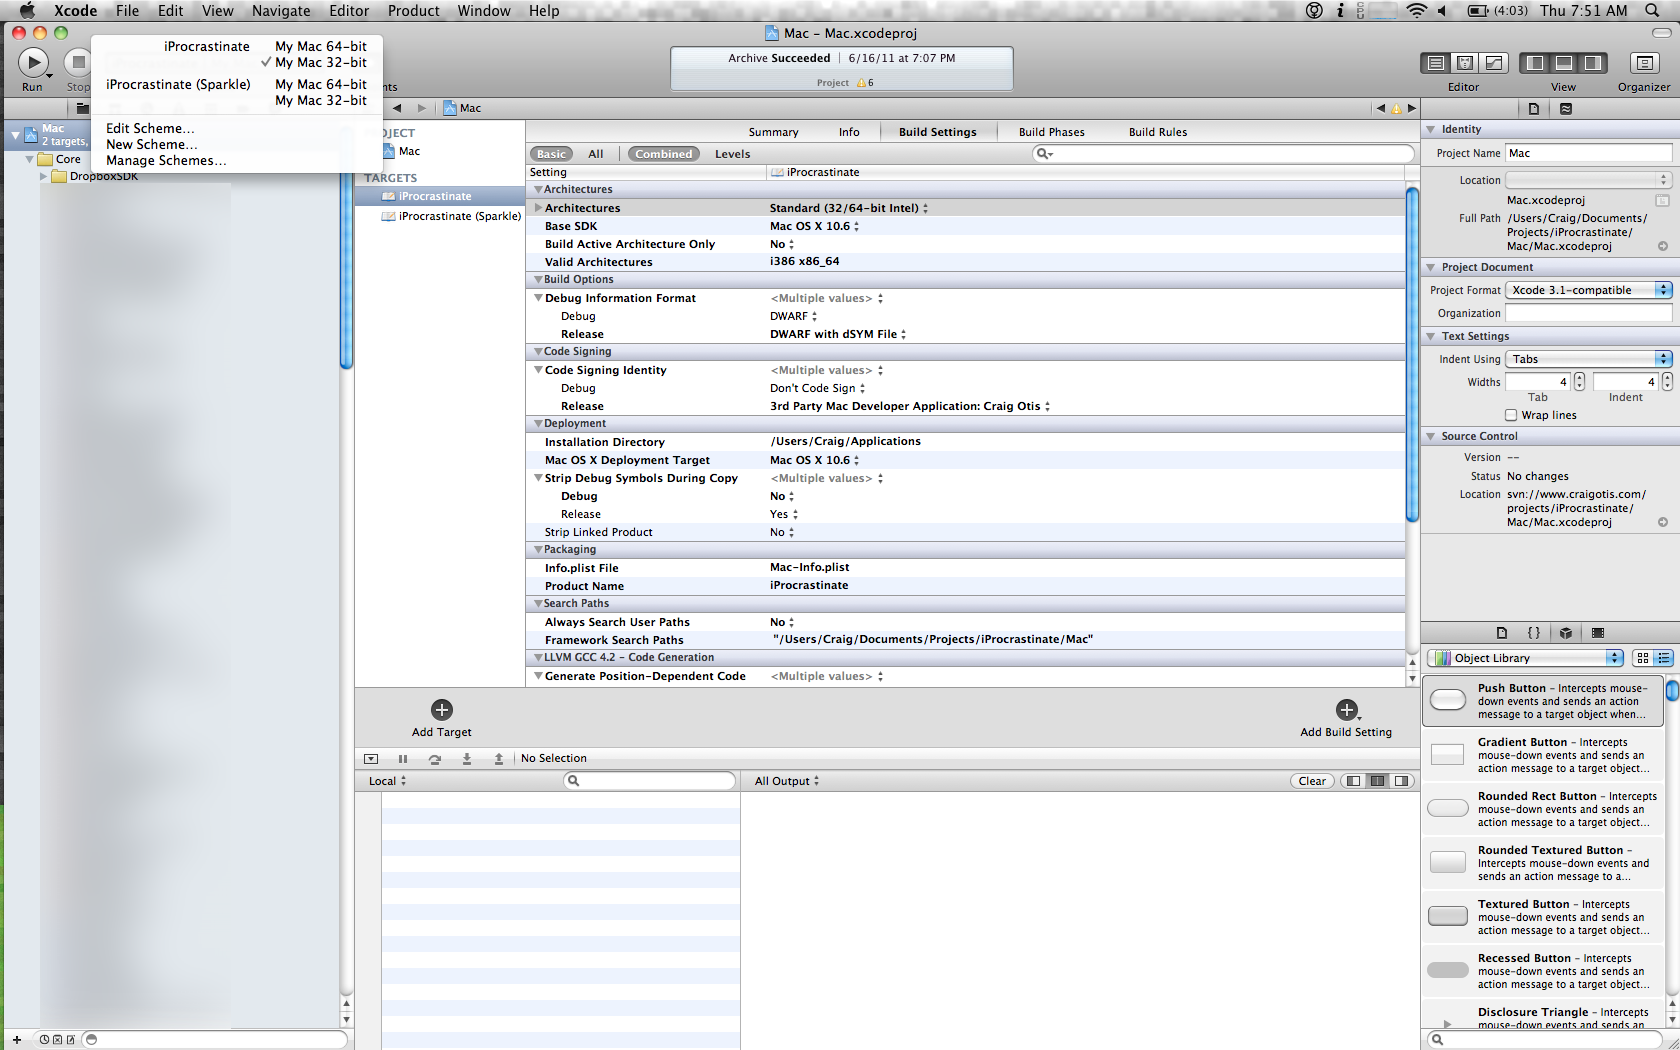Hide the debug area toggle icon

click(x=371, y=759)
